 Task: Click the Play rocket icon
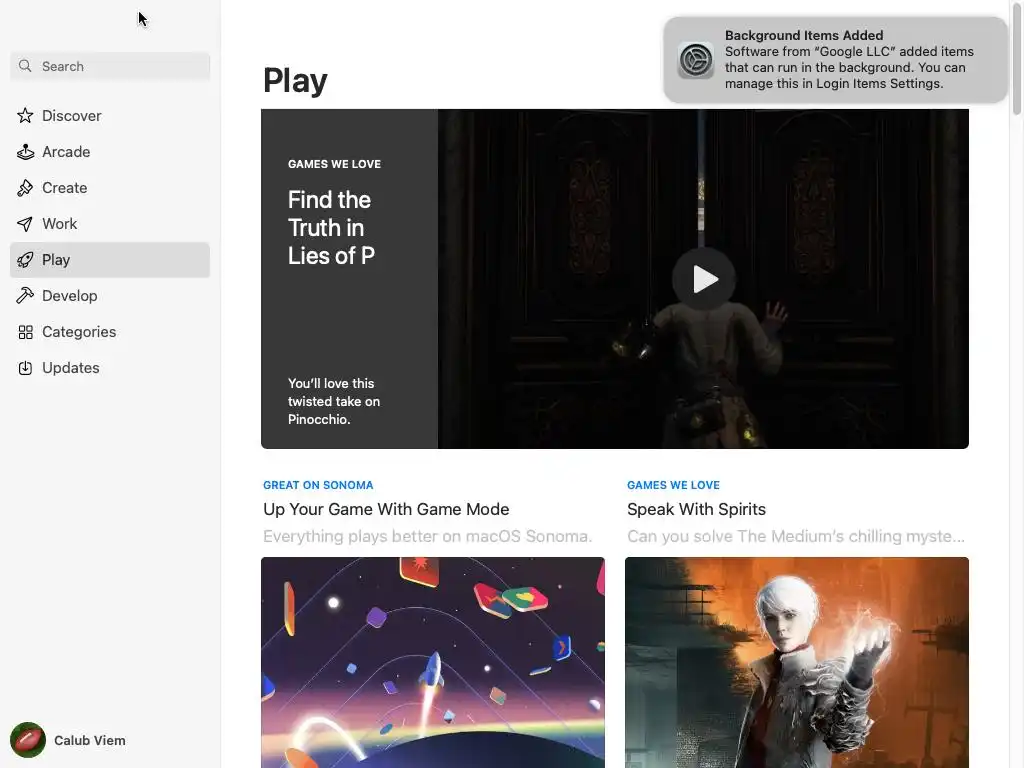tap(25, 260)
